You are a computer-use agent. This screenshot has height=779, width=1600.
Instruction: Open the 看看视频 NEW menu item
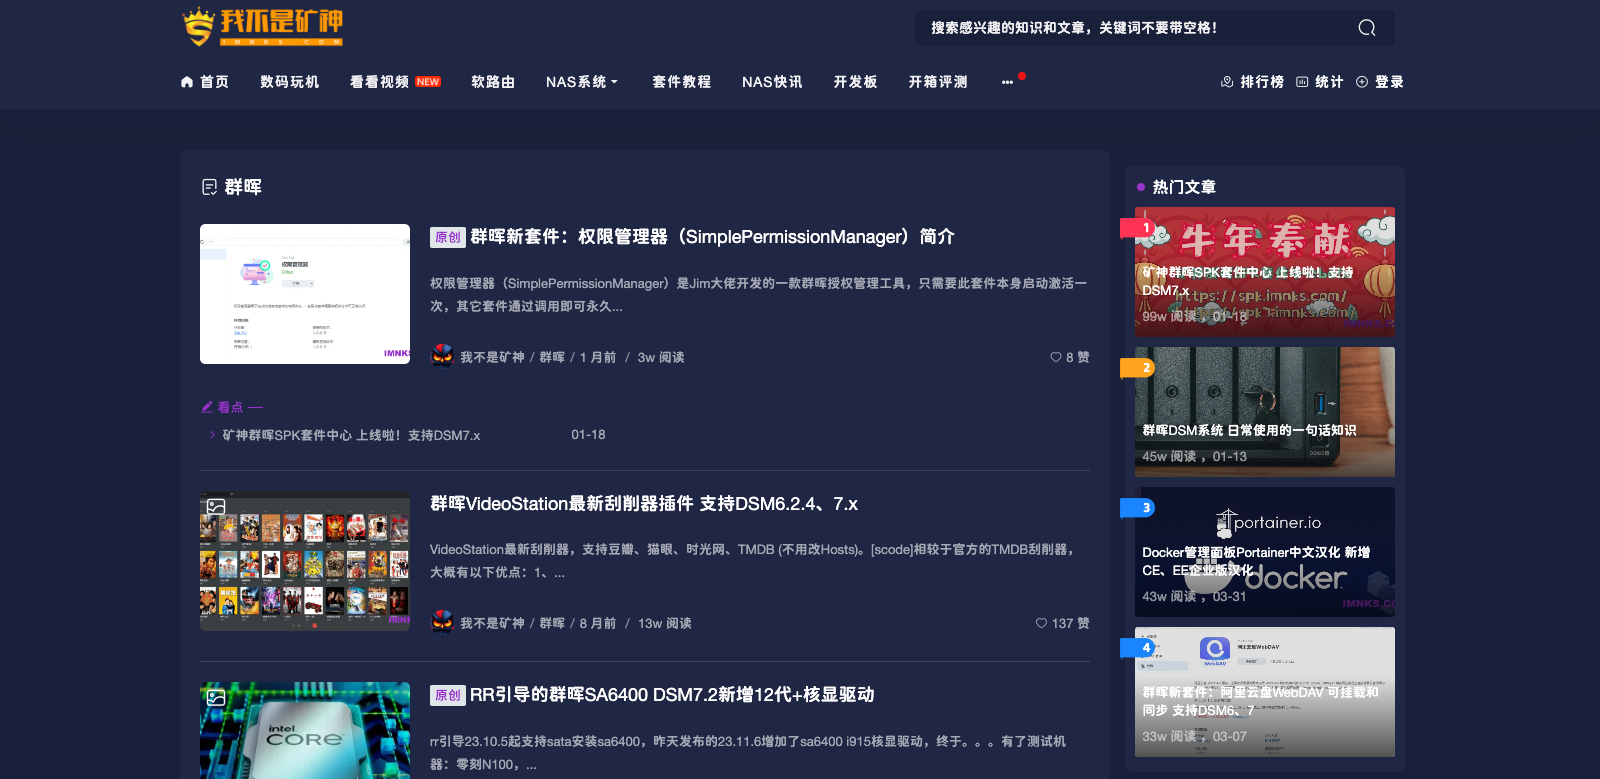pyautogui.click(x=394, y=82)
